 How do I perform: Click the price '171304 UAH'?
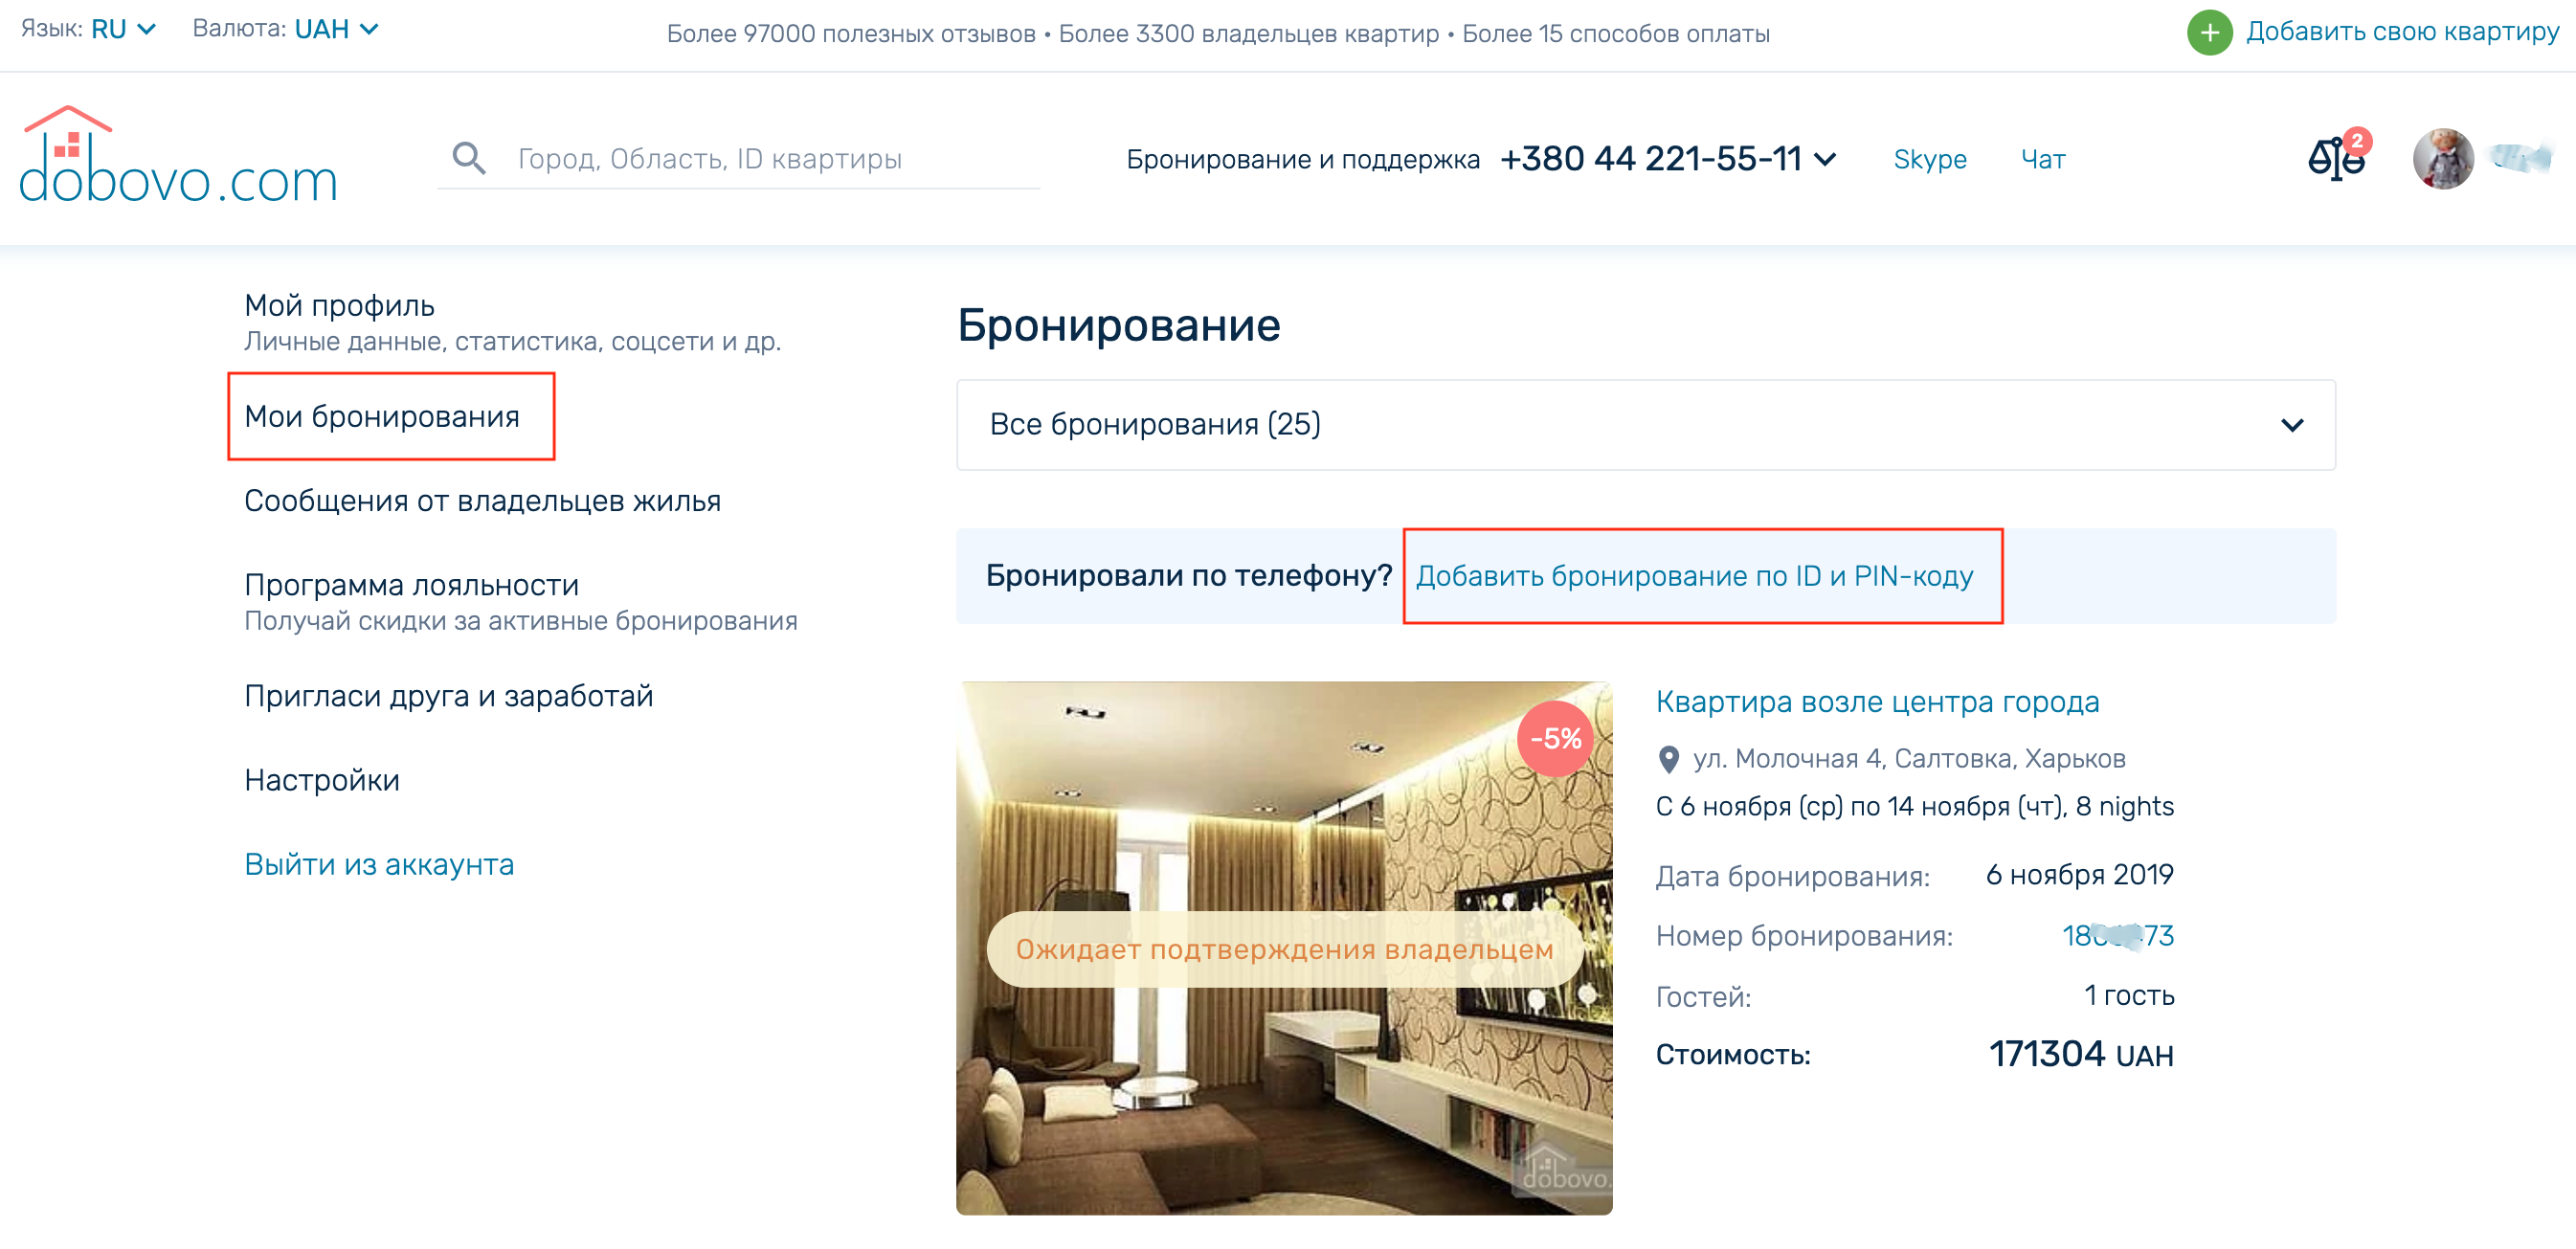[x=2080, y=1054]
